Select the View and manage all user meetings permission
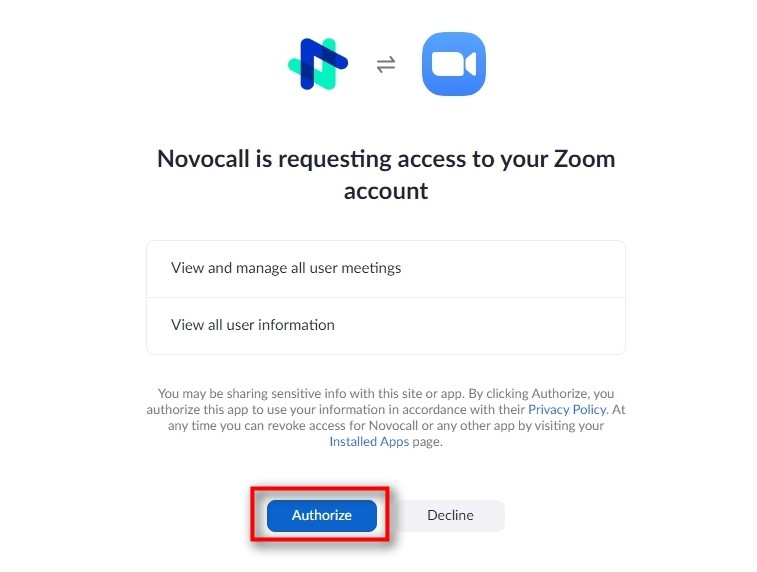Viewport: 757px width, 572px height. point(386,268)
